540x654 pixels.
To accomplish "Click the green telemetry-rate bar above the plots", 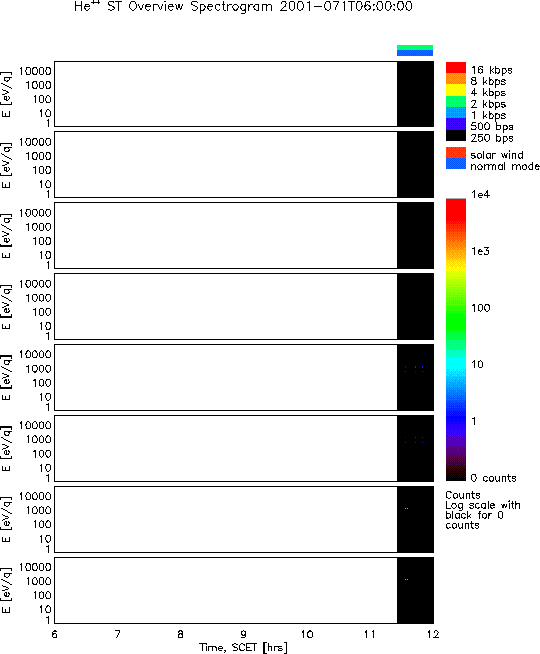I will (x=415, y=48).
